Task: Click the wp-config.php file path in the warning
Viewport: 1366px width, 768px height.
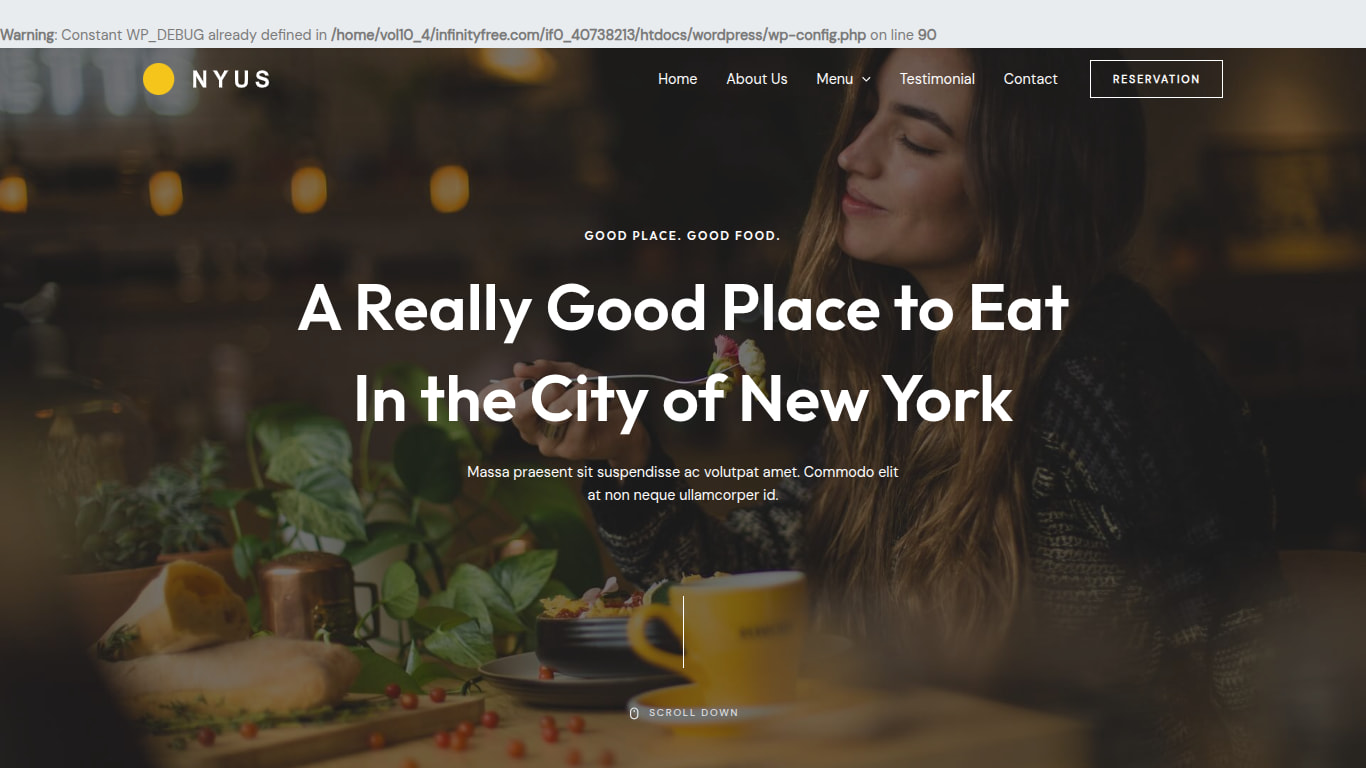Action: click(598, 35)
